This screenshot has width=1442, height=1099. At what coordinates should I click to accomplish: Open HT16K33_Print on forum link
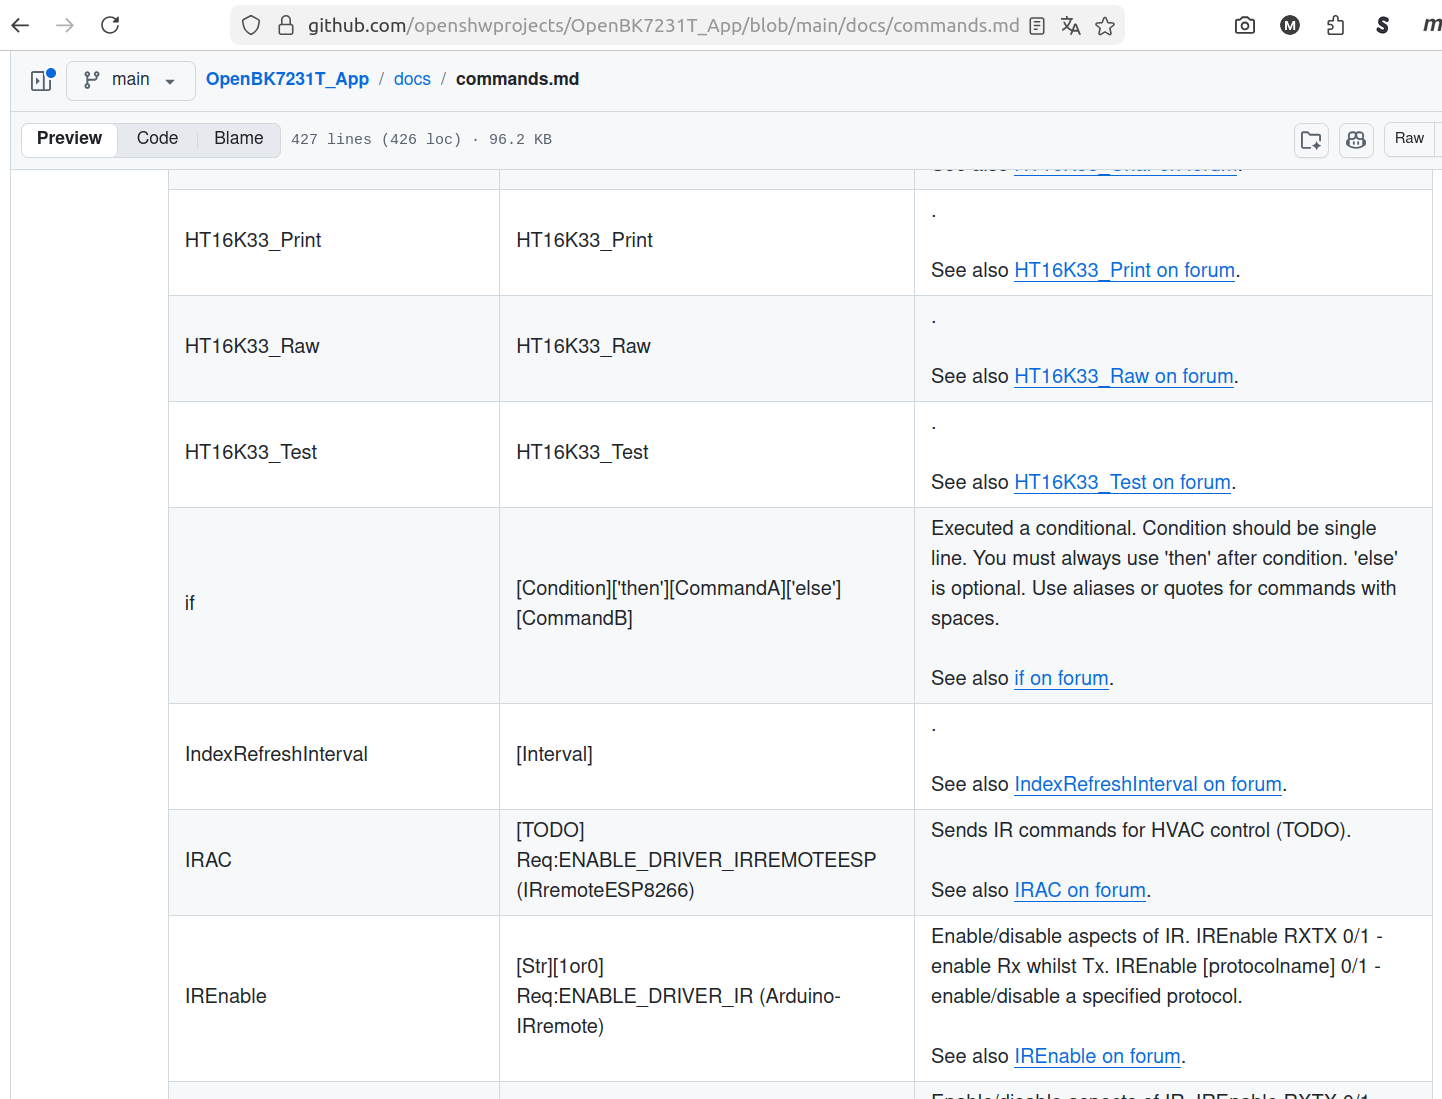click(1124, 270)
